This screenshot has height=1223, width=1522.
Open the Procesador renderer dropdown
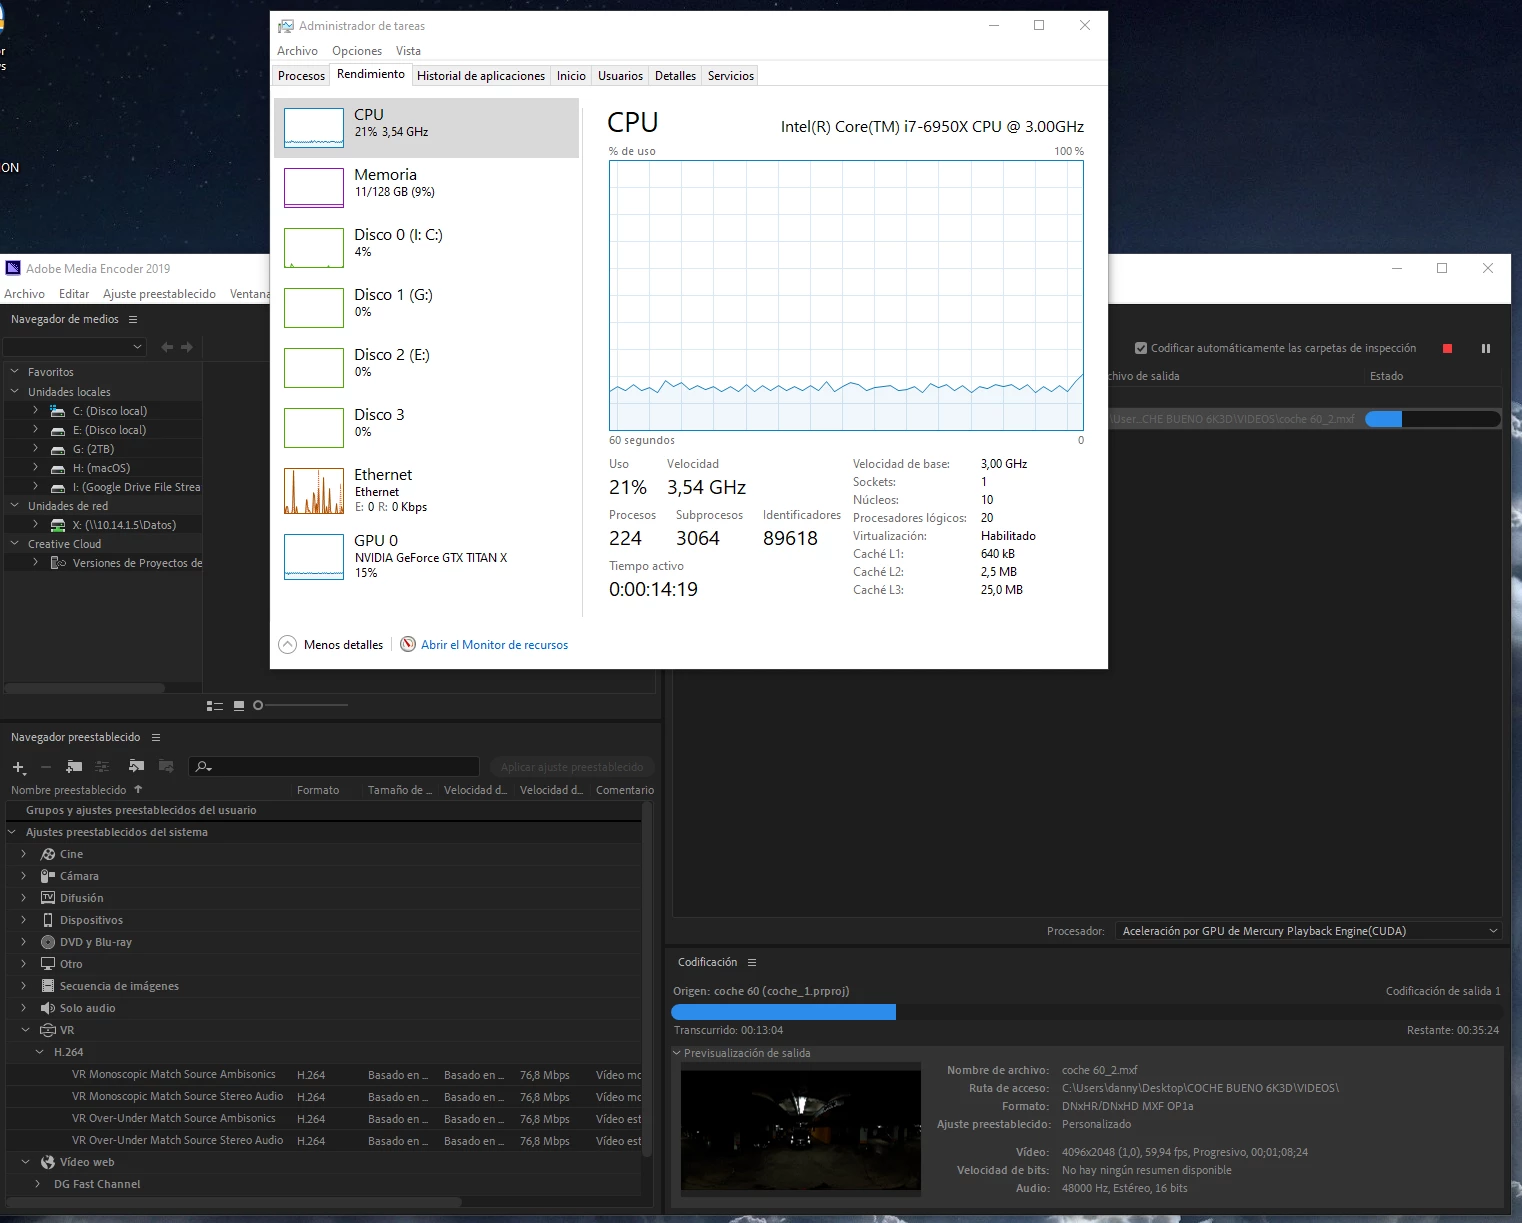click(1308, 931)
